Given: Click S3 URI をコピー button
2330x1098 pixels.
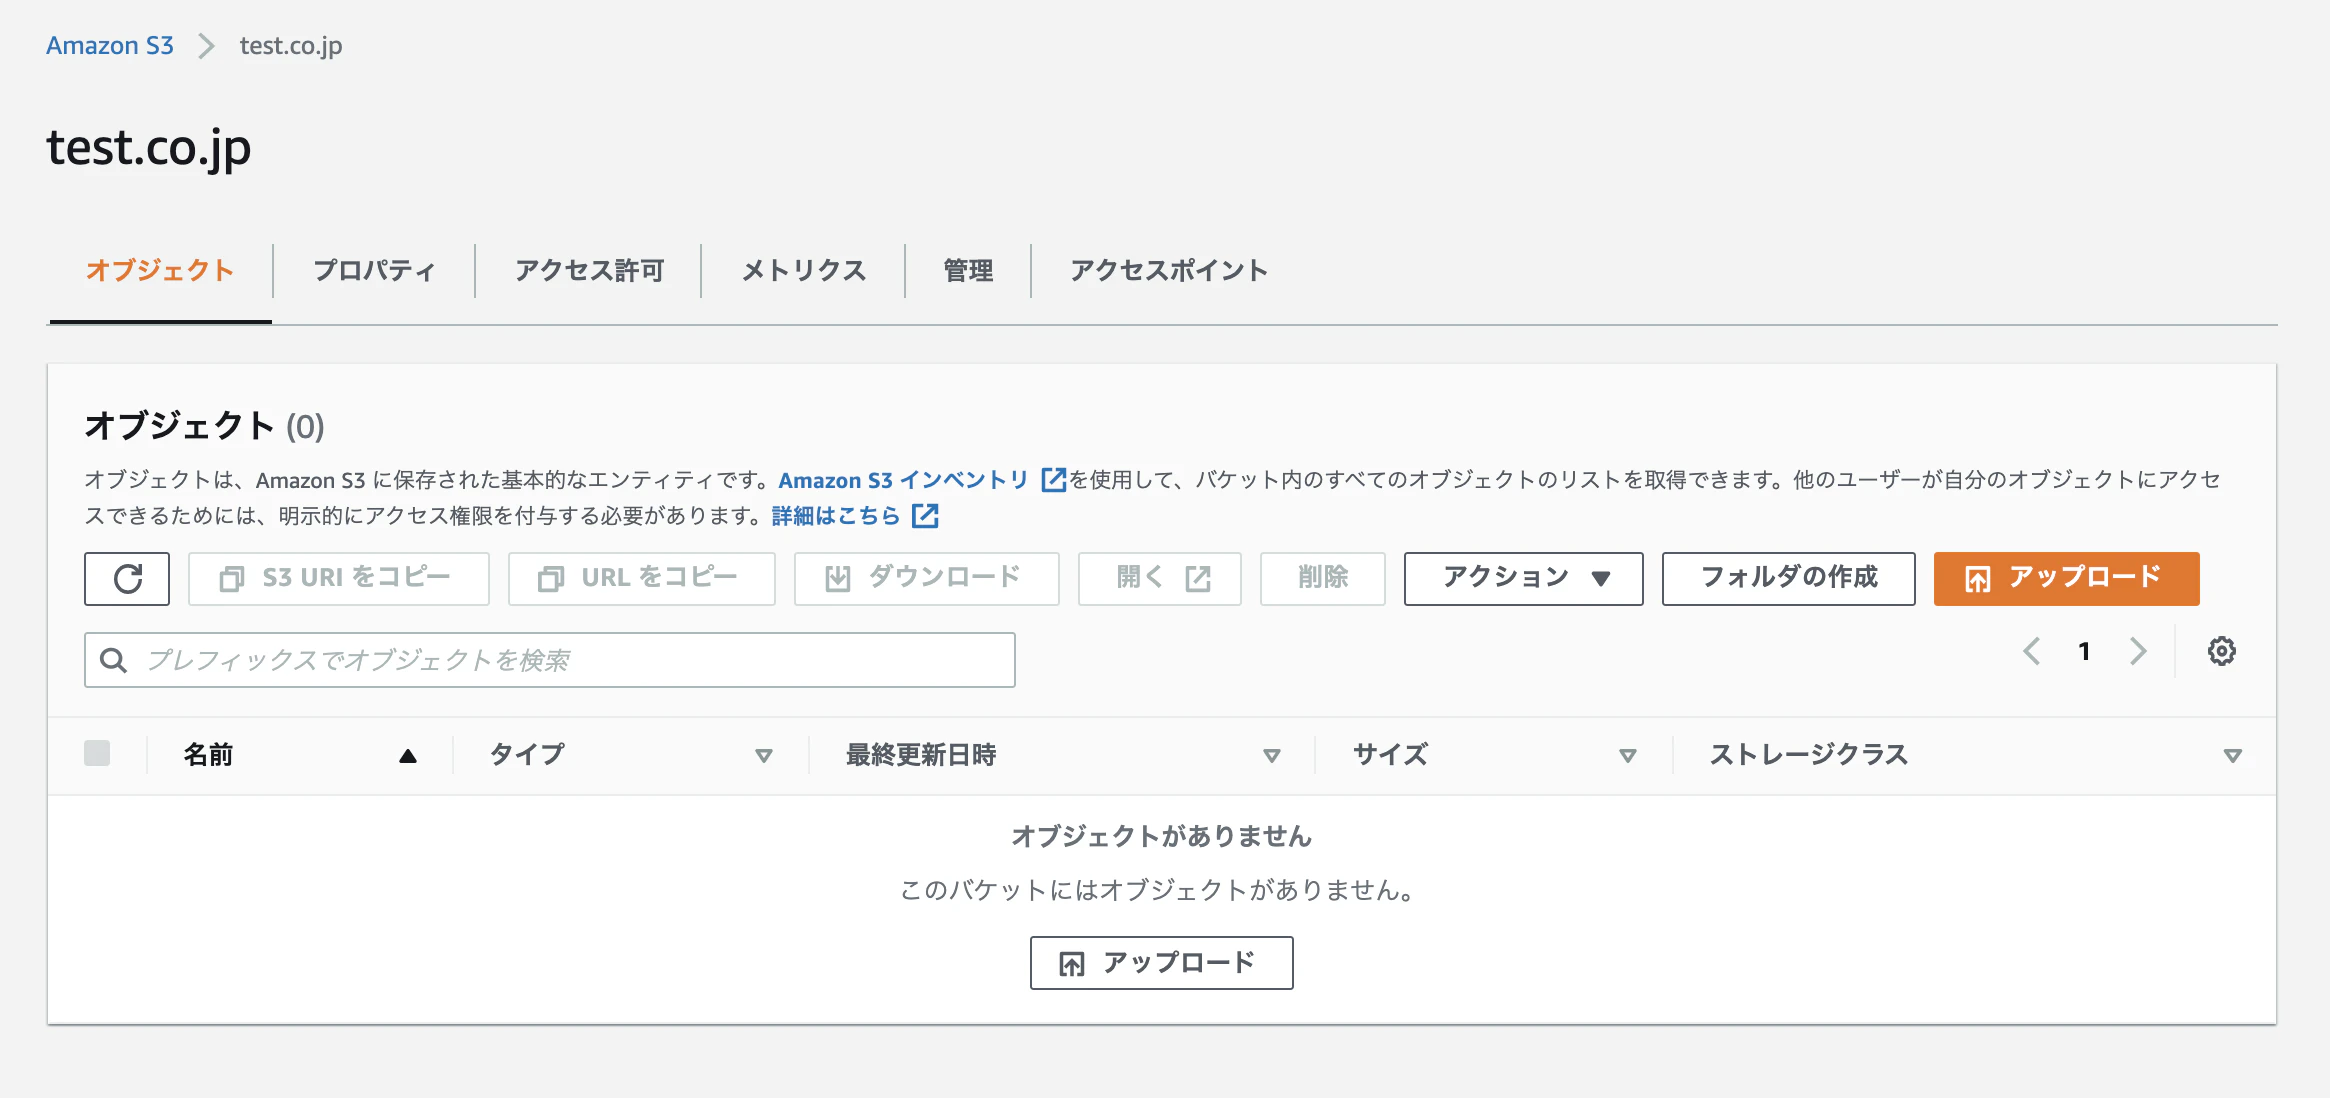Looking at the screenshot, I should click(x=339, y=579).
